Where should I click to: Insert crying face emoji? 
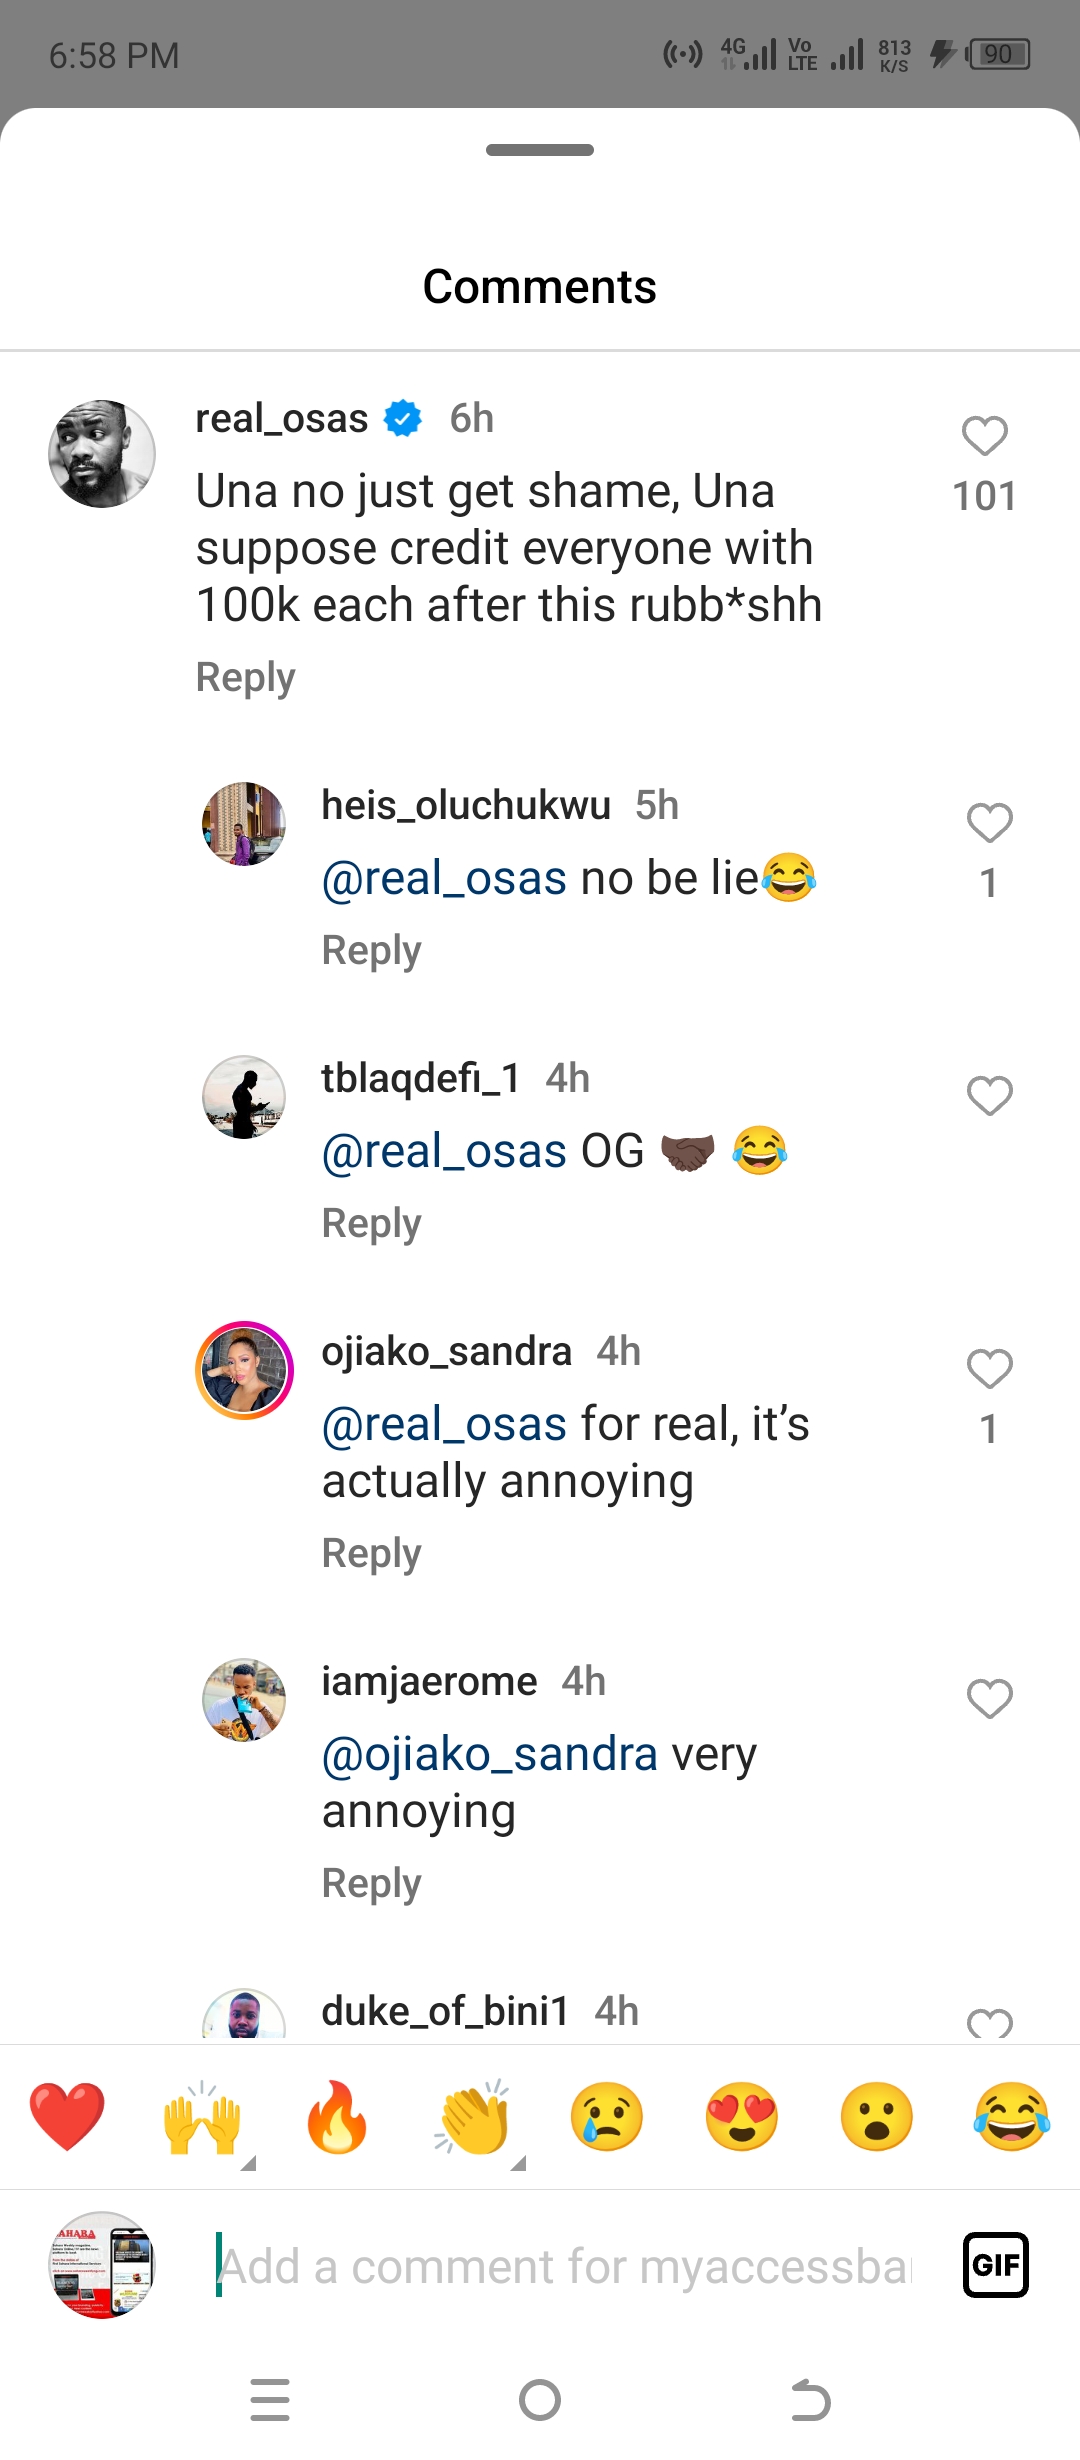pos(607,2116)
